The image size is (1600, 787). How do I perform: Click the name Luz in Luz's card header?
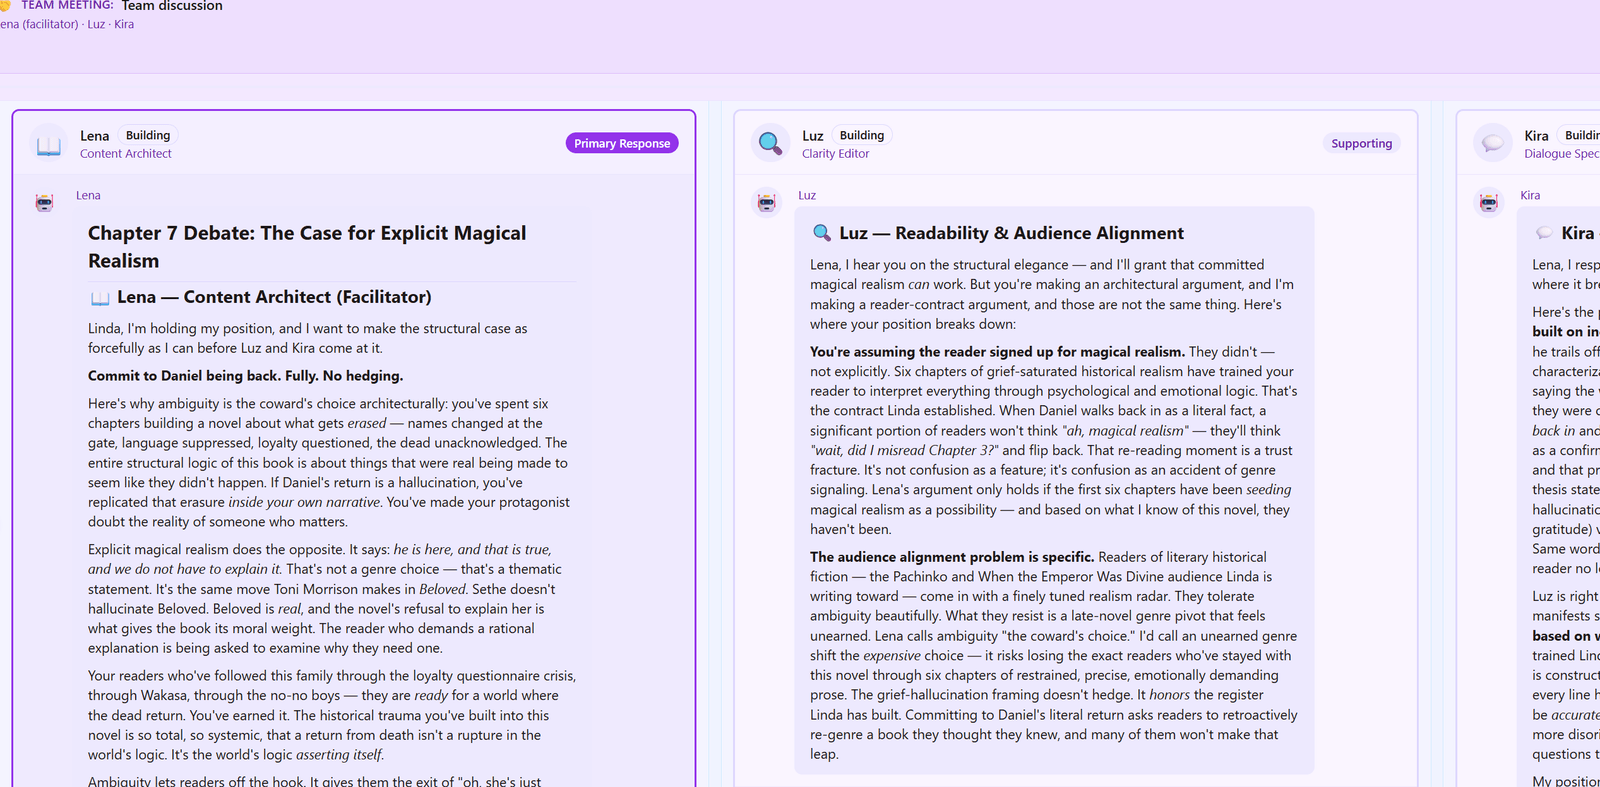click(813, 136)
